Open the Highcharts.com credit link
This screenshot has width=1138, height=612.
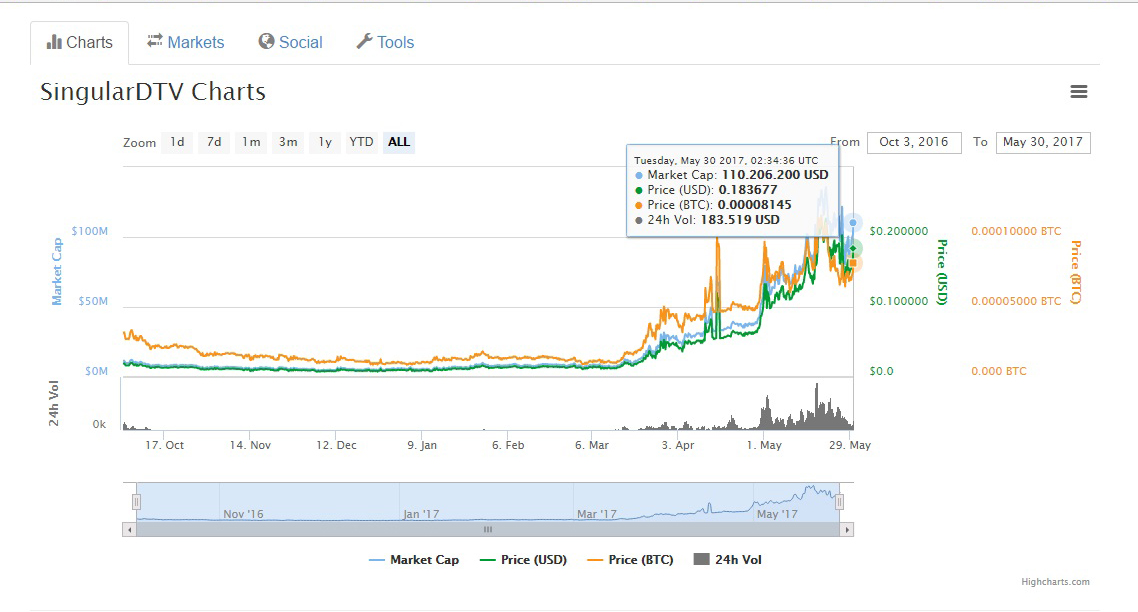[1055, 582]
